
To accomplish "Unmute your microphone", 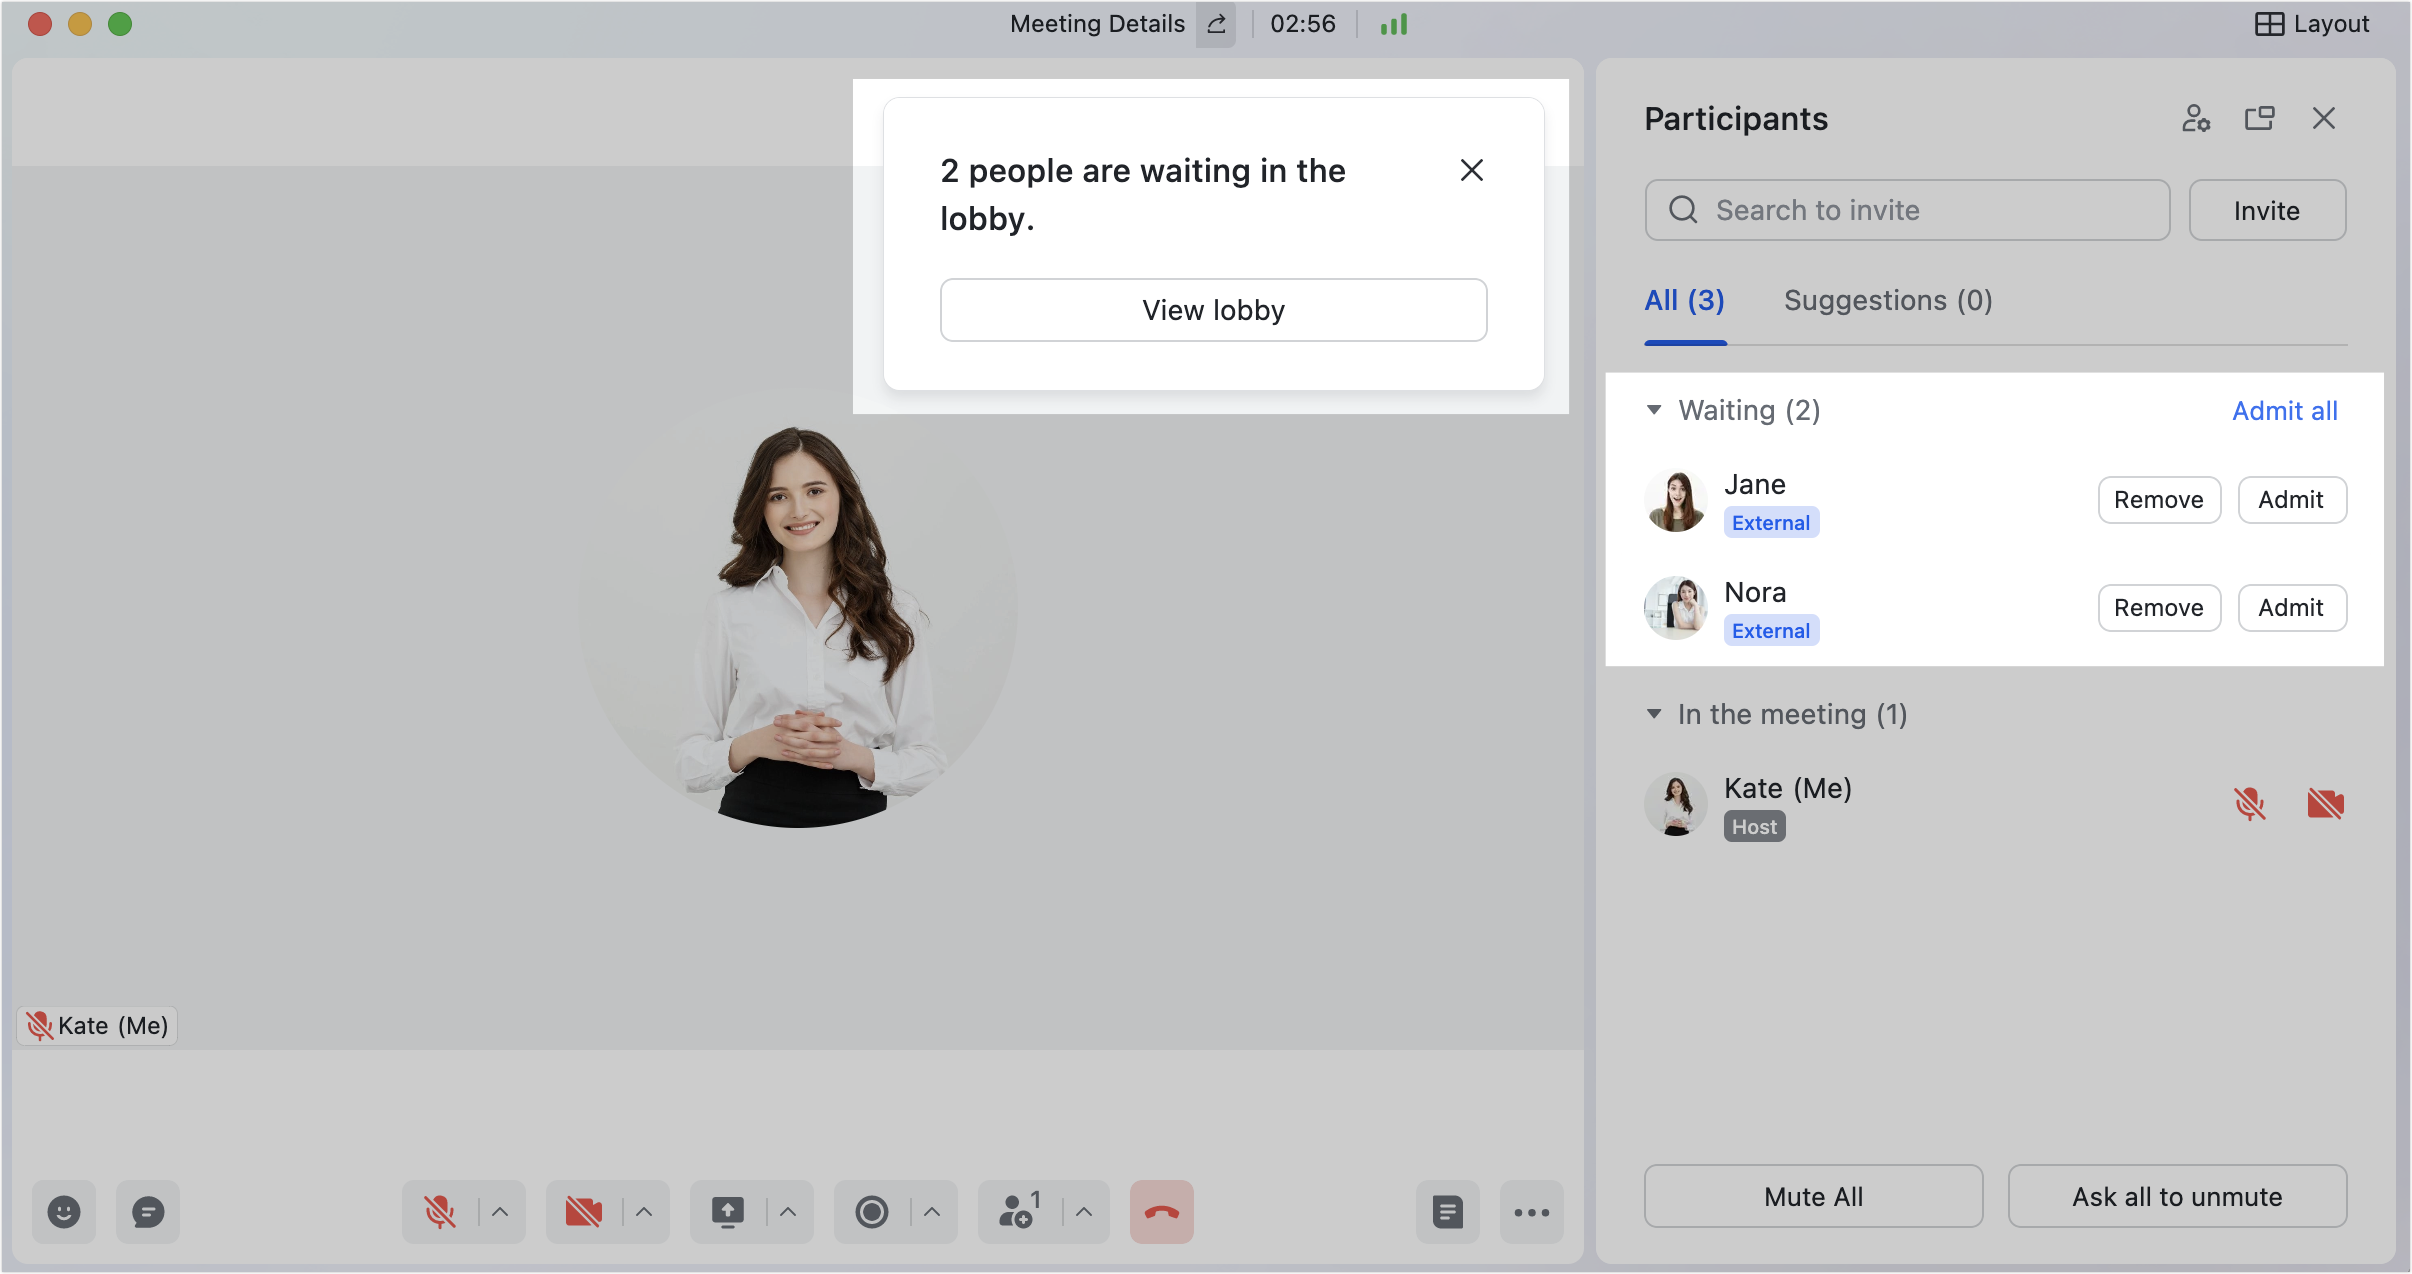I will point(440,1211).
